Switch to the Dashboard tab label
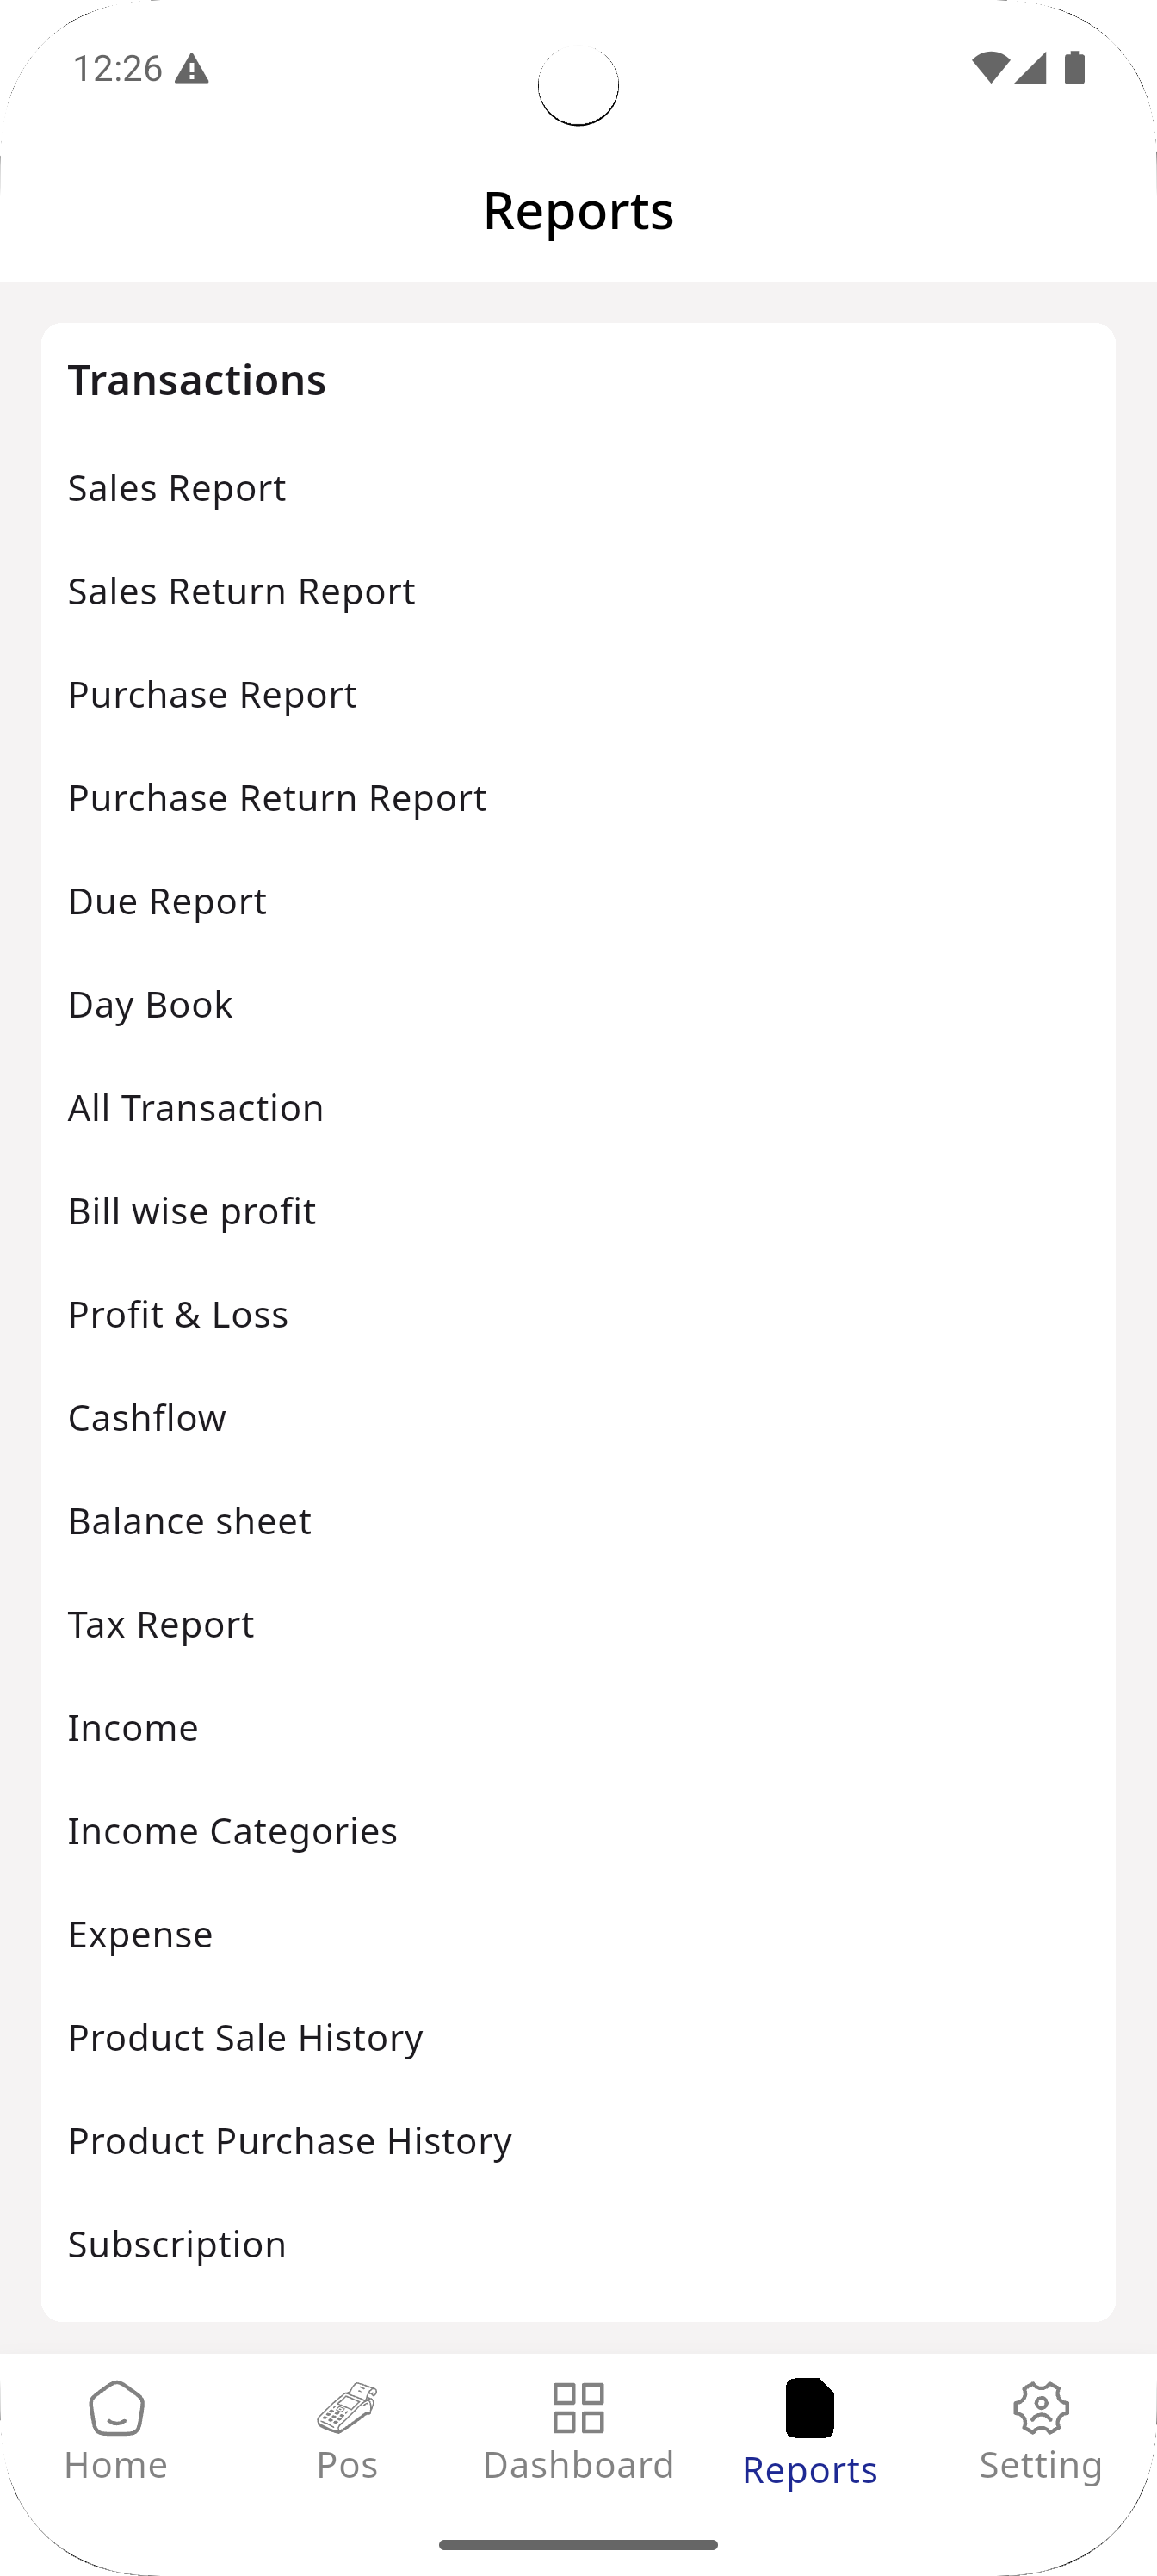1157x2576 pixels. point(578,2465)
